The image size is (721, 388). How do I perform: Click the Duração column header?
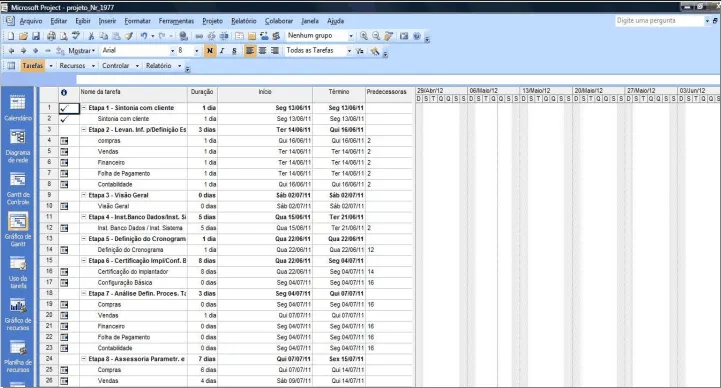(202, 92)
